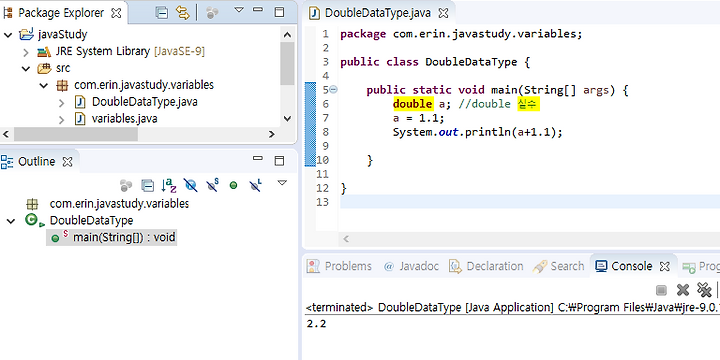Collapse the javaStudy project node
Viewport: 720px width, 360px height.
(8, 34)
